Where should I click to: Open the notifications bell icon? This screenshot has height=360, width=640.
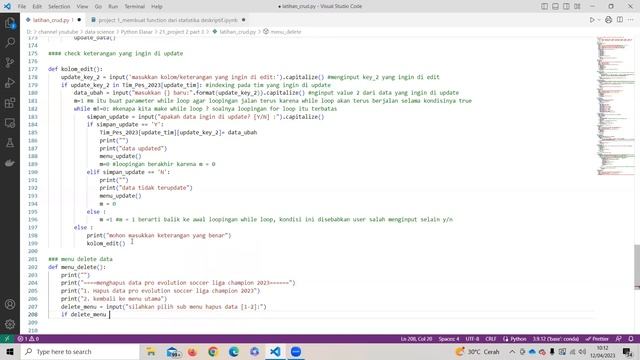[631, 339]
